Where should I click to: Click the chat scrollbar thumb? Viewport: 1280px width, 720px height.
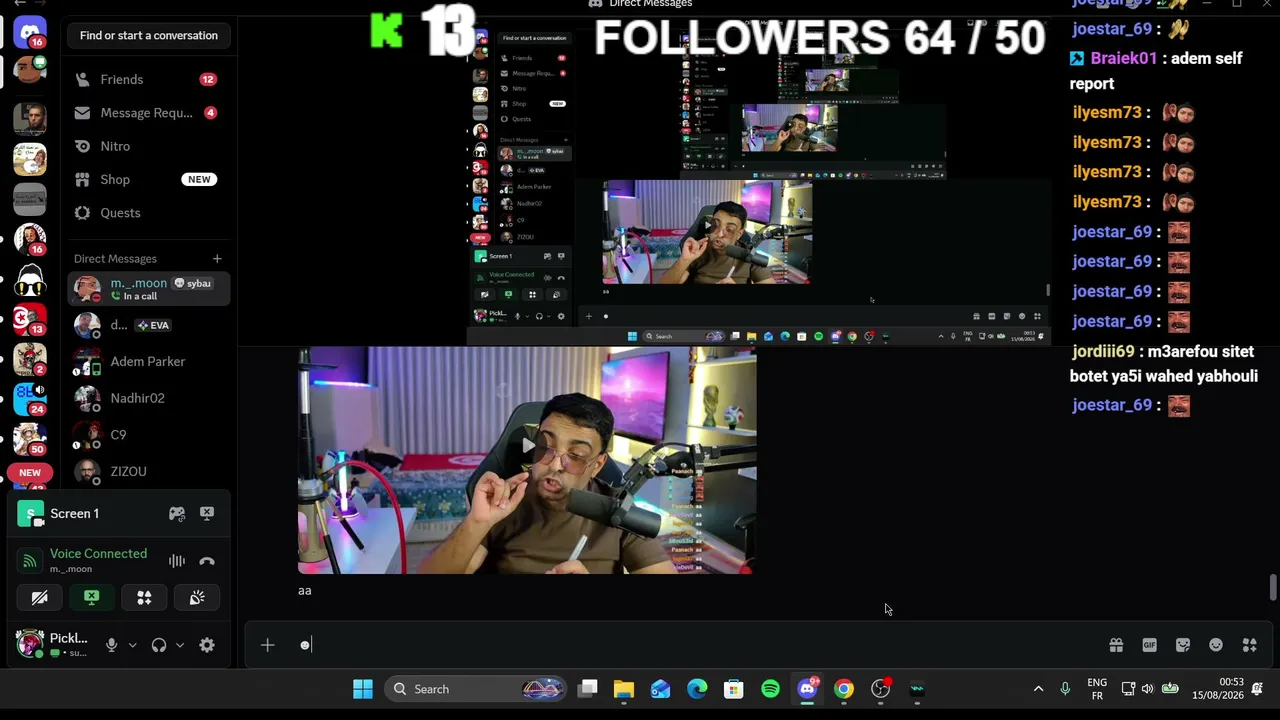tap(1273, 587)
